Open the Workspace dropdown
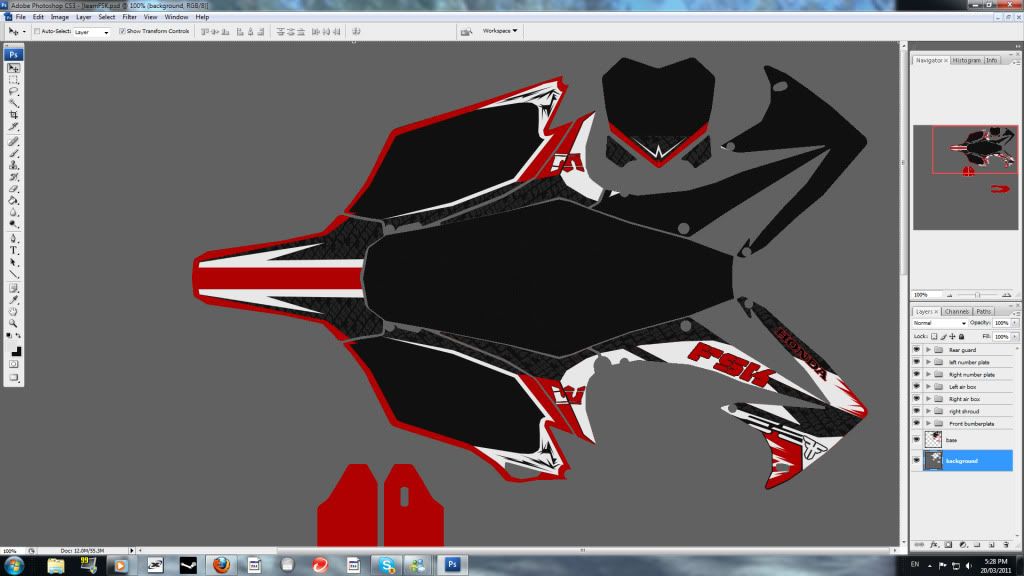 tap(500, 31)
